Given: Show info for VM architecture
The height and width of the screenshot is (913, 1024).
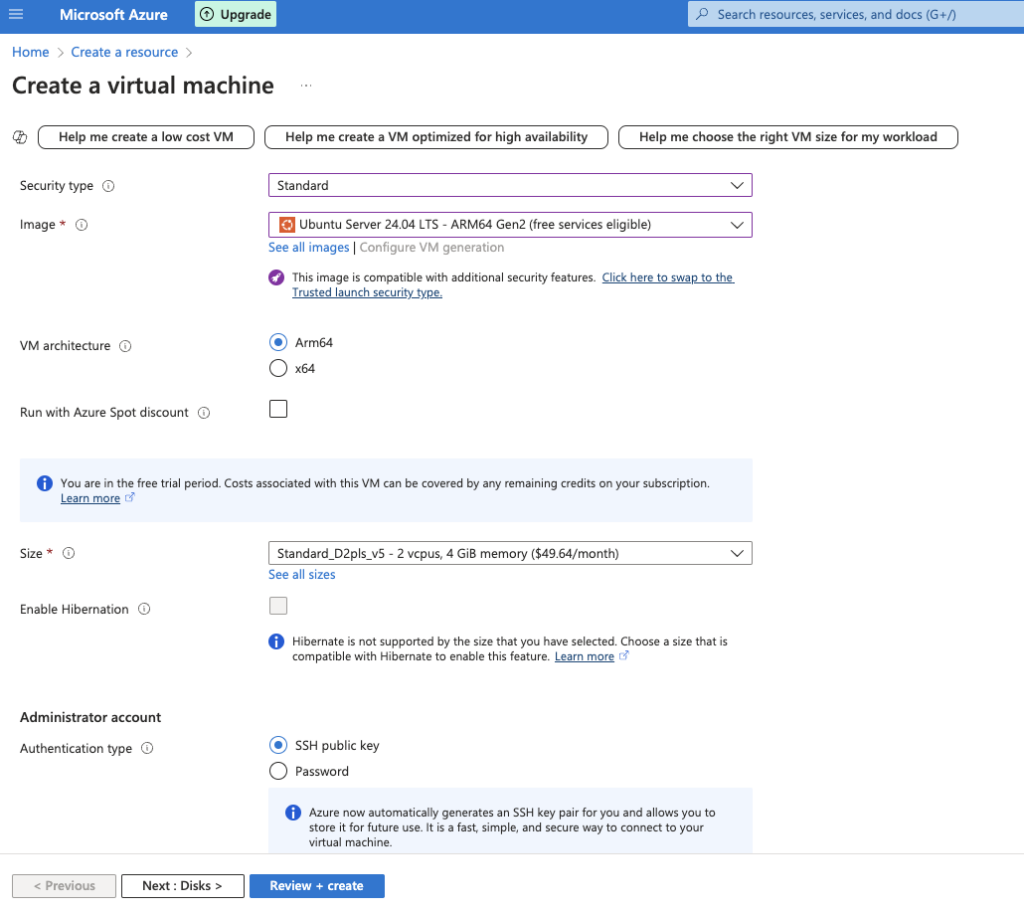Looking at the screenshot, I should tap(125, 346).
